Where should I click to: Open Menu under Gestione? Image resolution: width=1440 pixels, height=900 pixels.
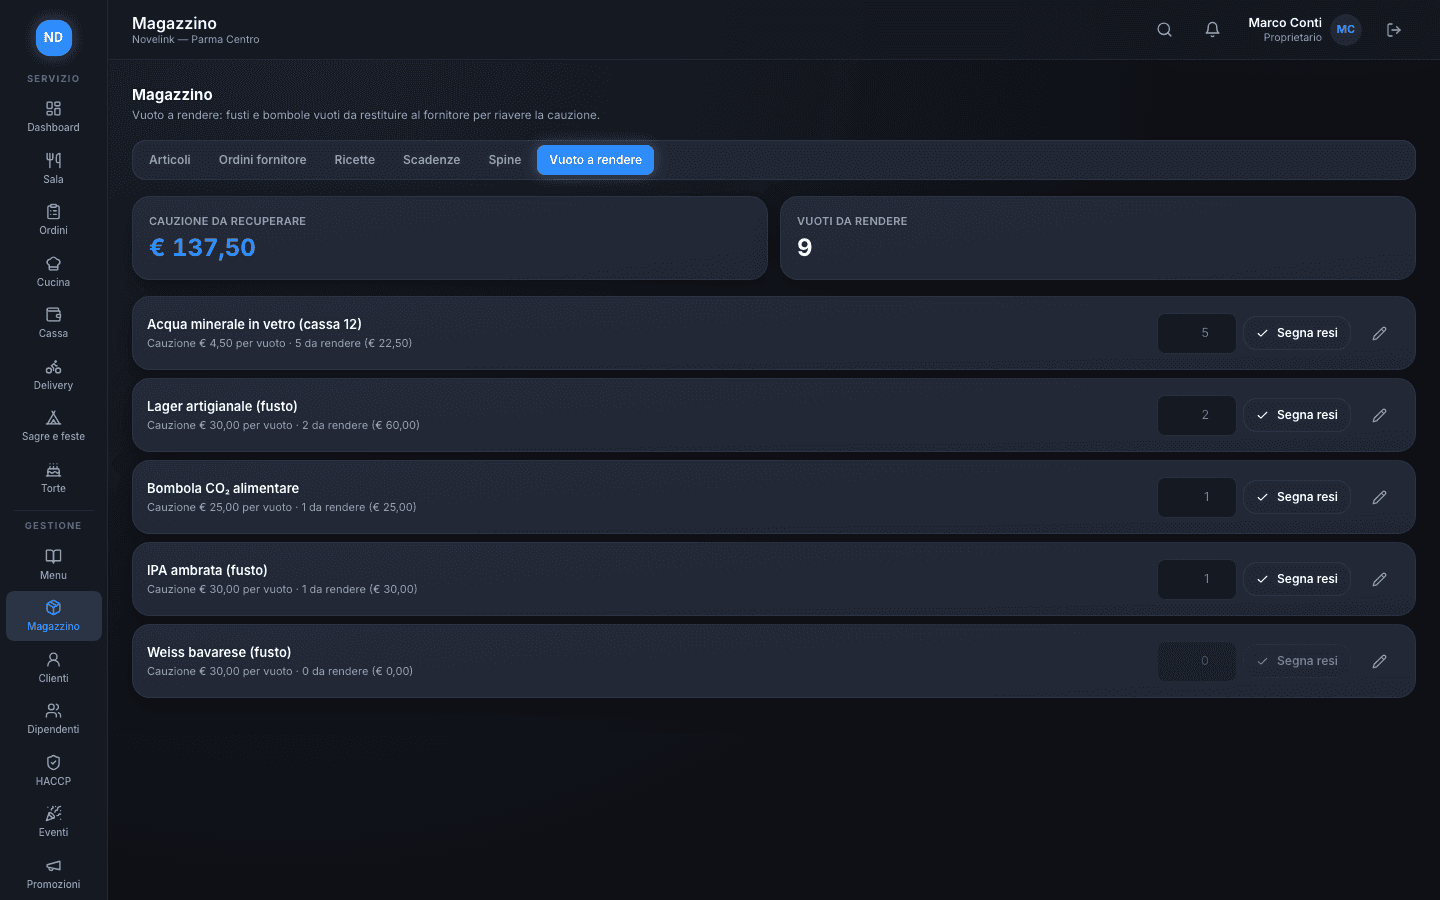[x=54, y=564]
